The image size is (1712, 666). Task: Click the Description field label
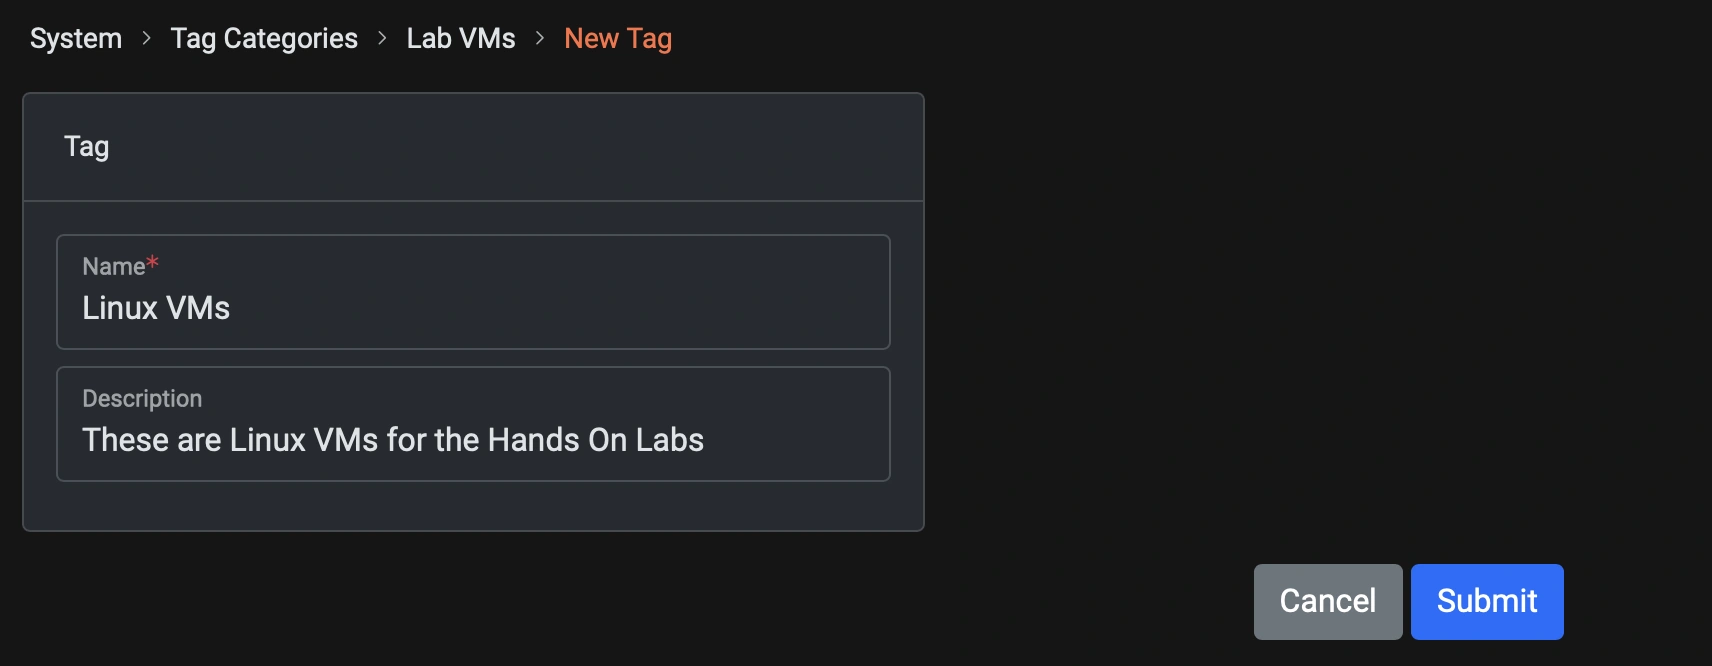pos(142,398)
